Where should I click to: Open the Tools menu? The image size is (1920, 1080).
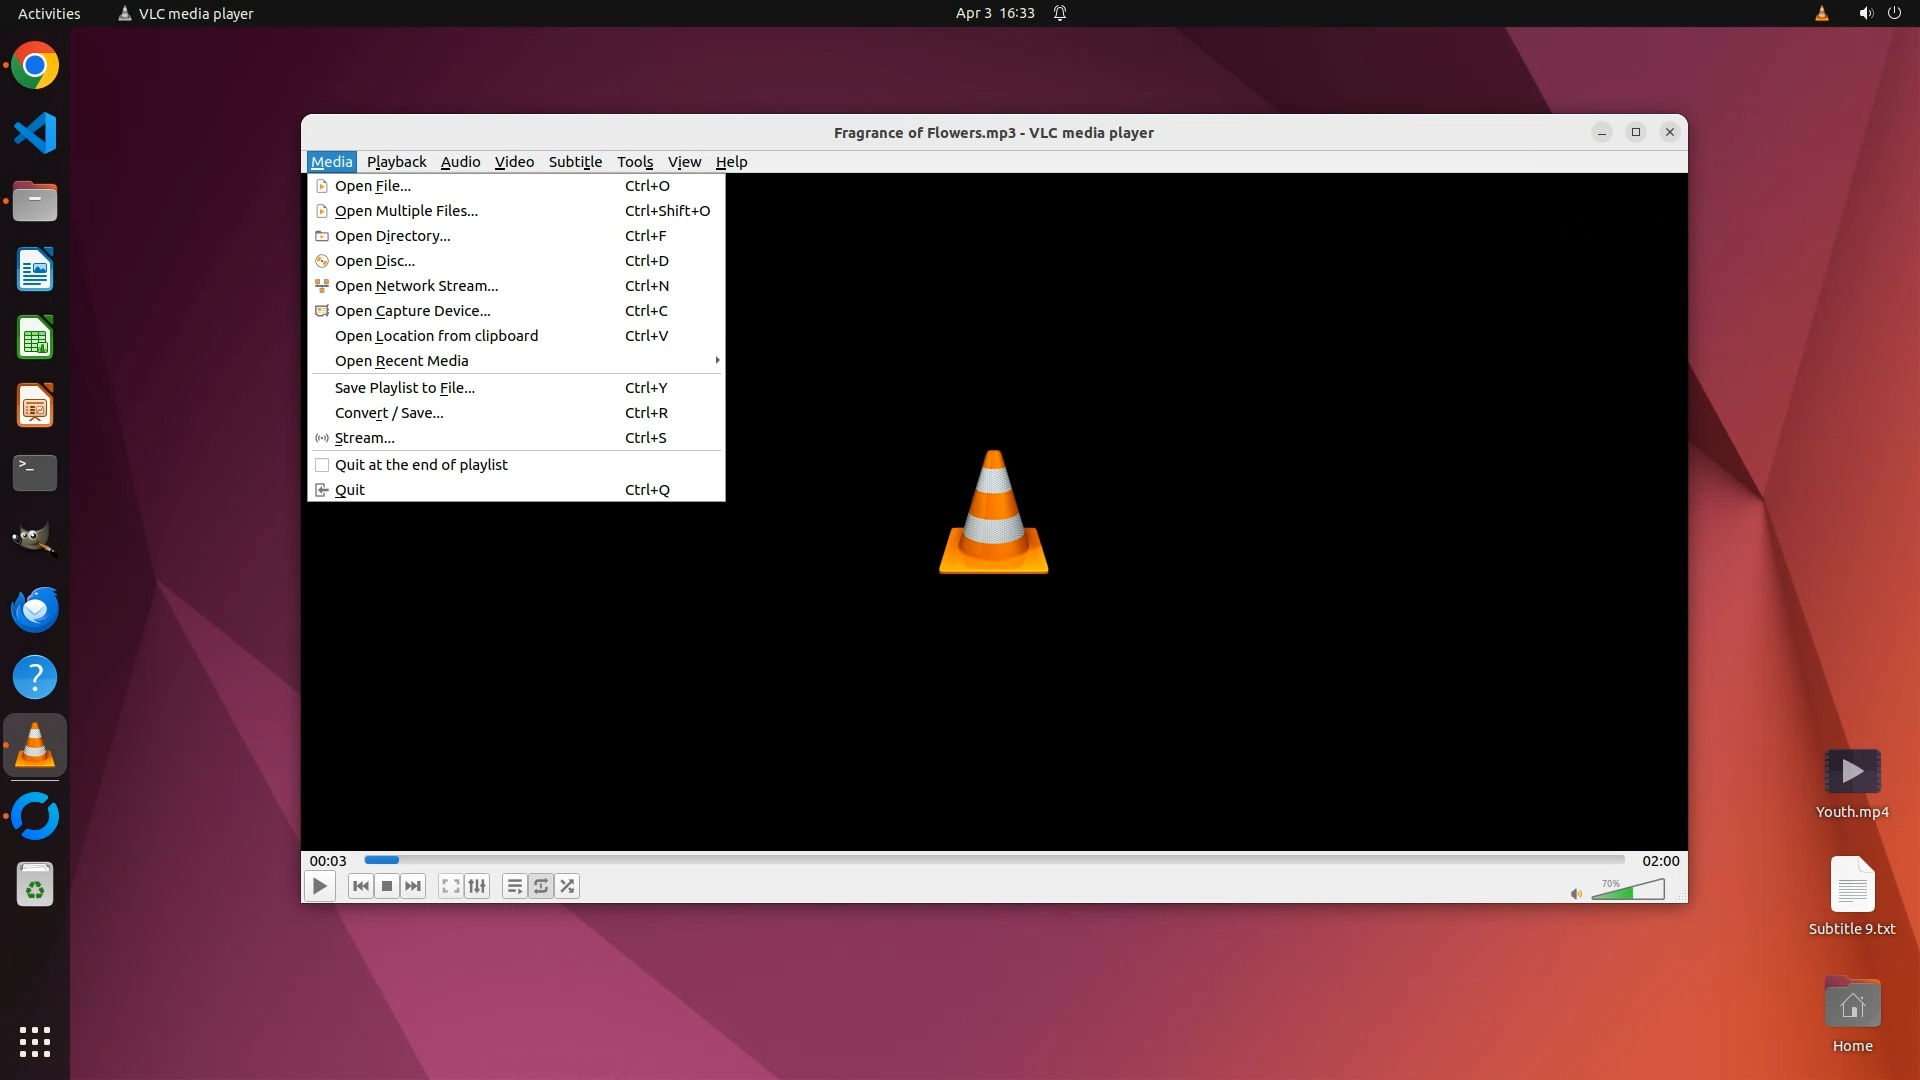pos(635,162)
